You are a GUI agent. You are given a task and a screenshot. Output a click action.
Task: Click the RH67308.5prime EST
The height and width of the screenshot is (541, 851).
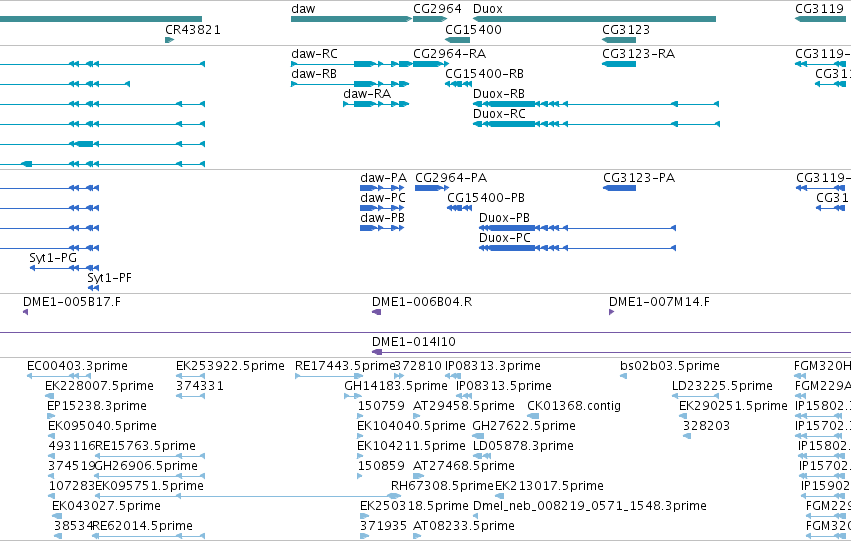(x=395, y=496)
